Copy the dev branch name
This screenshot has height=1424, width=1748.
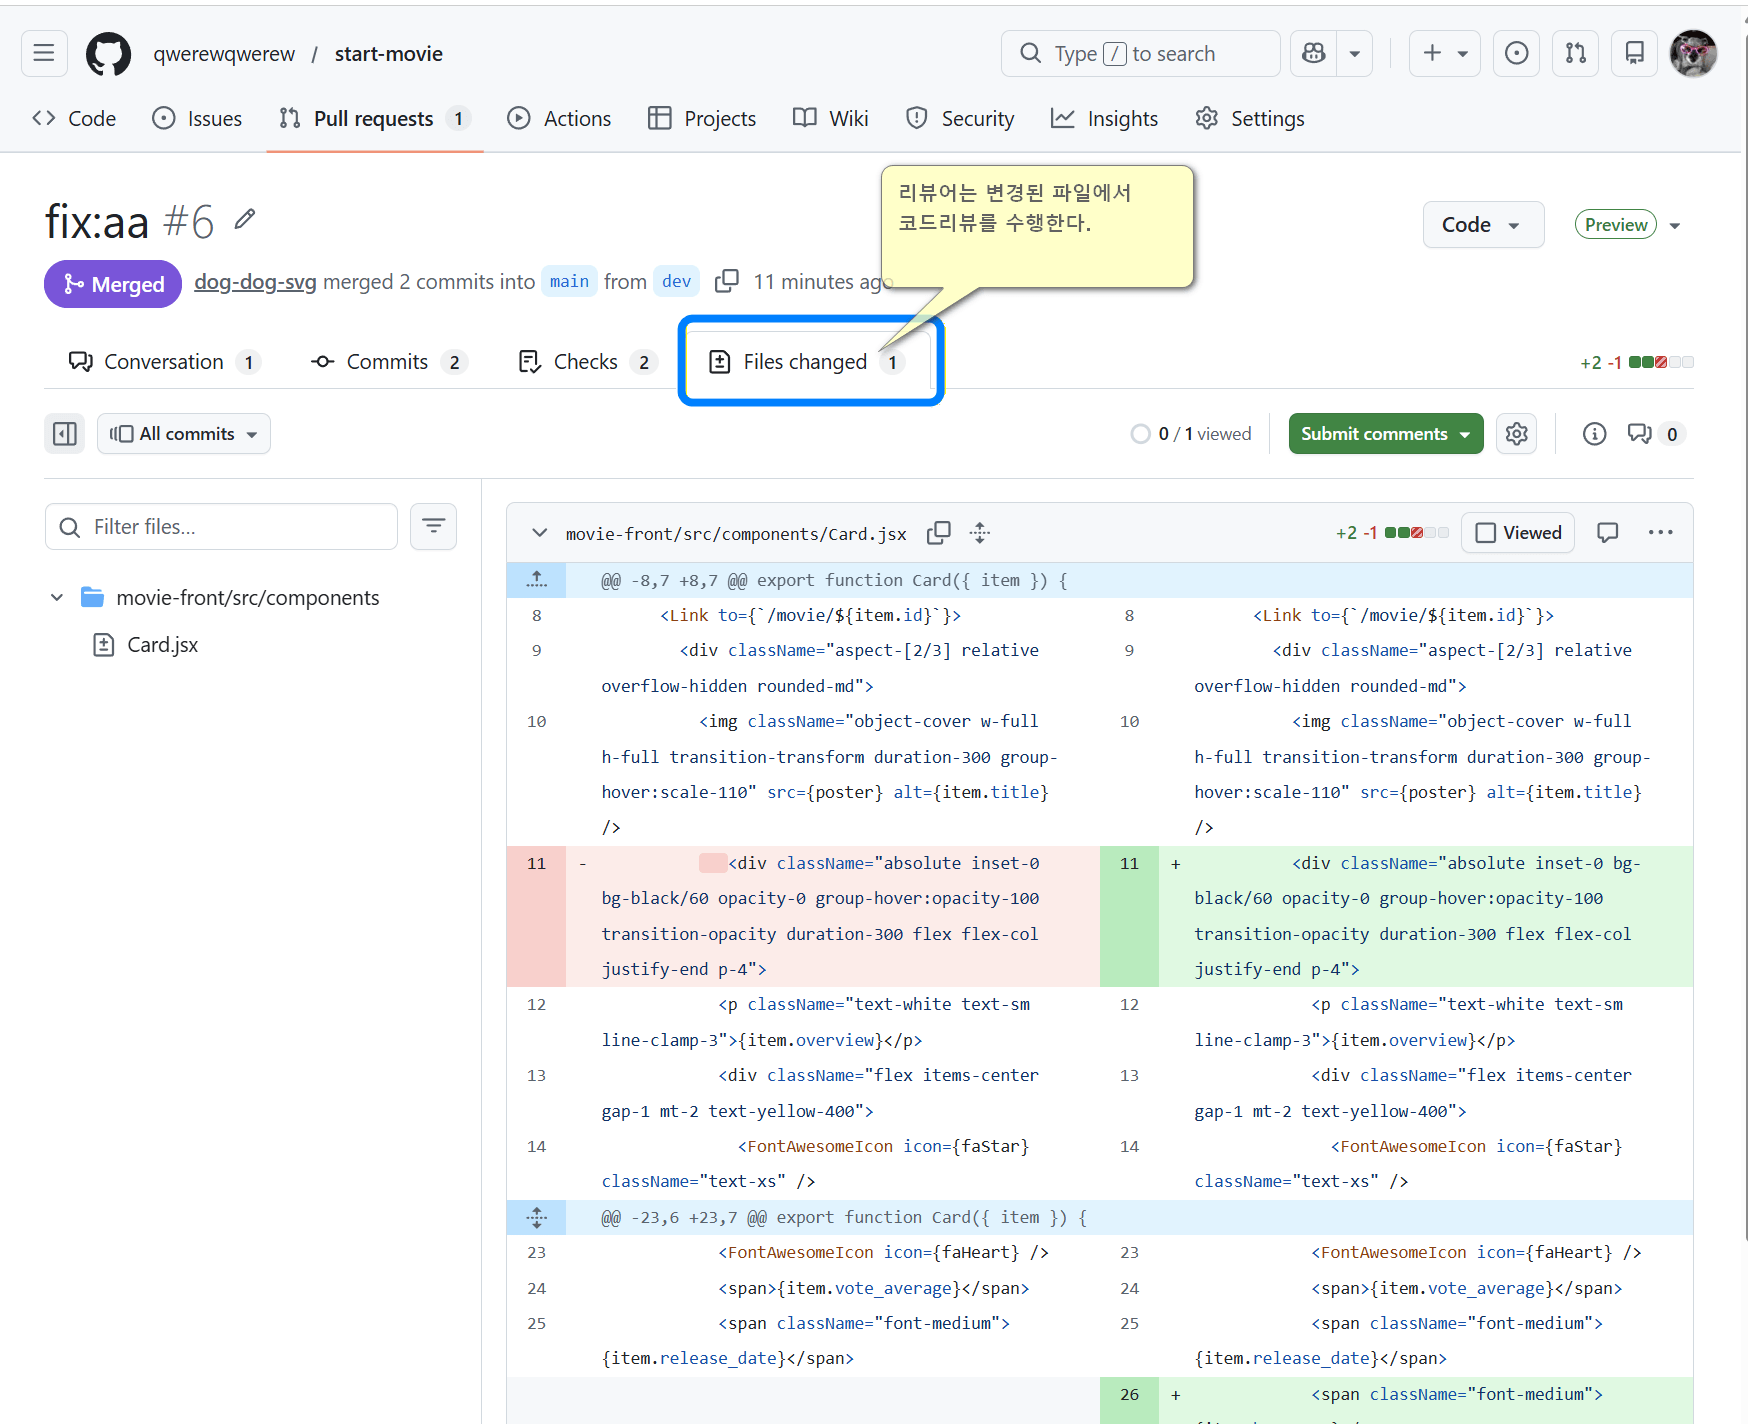click(x=727, y=282)
